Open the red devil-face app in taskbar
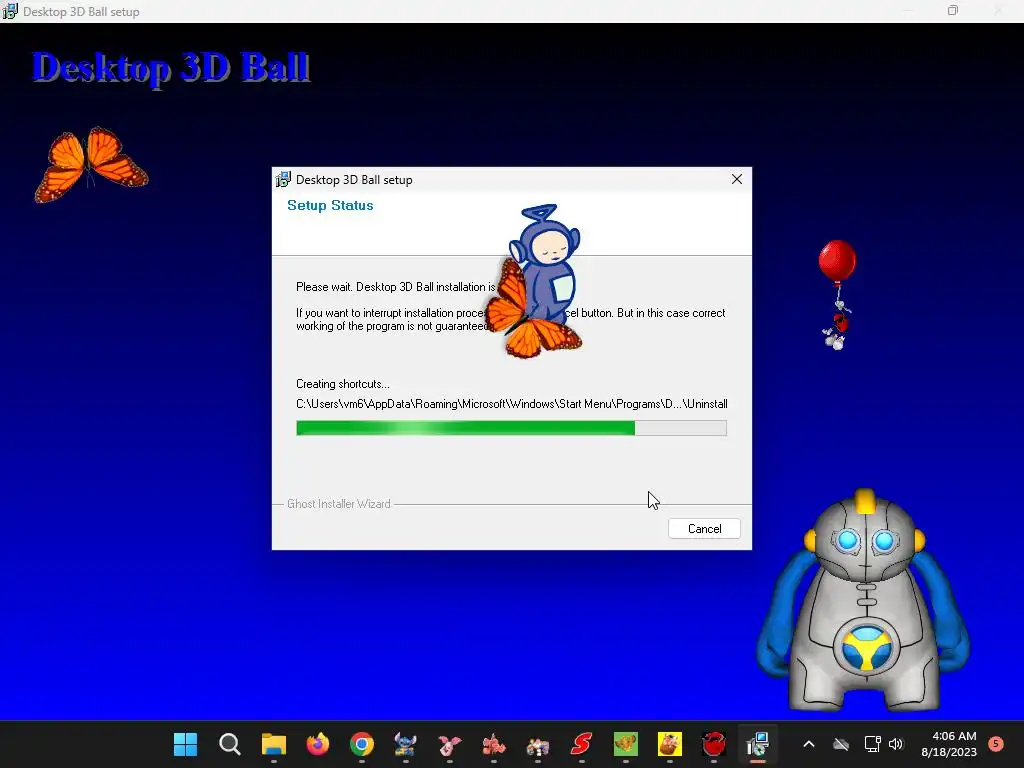1024x768 pixels. (714, 744)
